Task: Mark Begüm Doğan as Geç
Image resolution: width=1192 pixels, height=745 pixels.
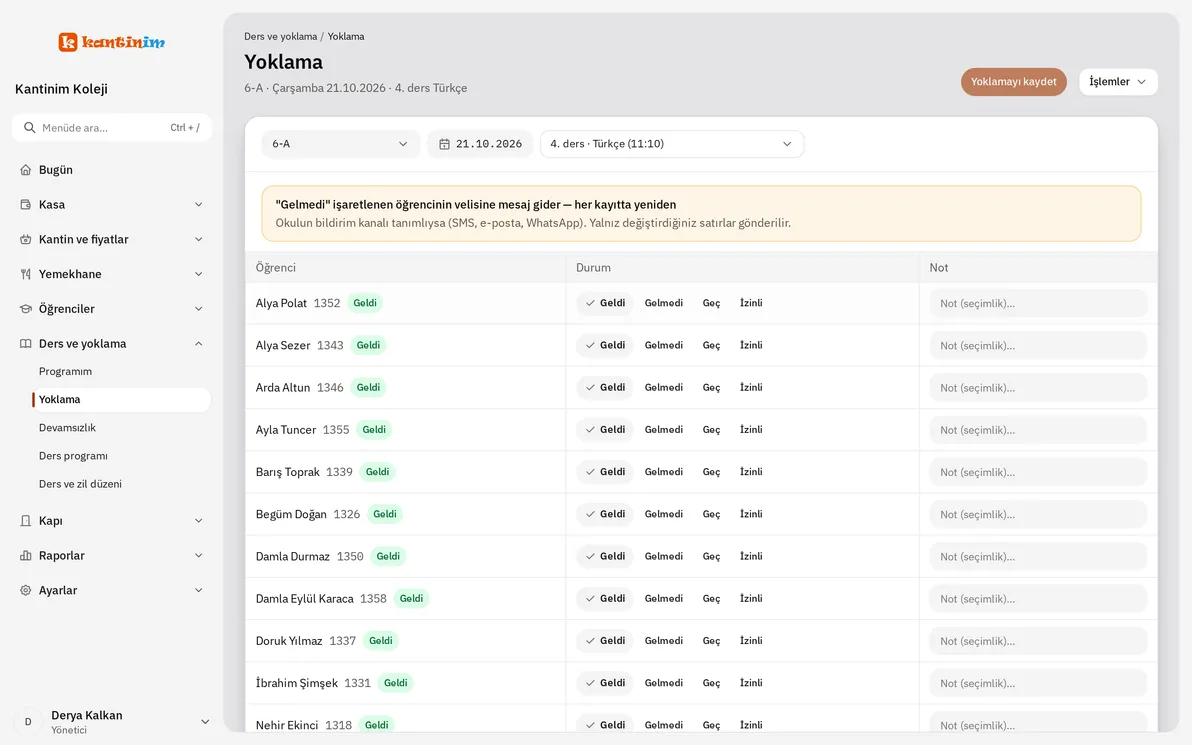Action: tap(712, 514)
